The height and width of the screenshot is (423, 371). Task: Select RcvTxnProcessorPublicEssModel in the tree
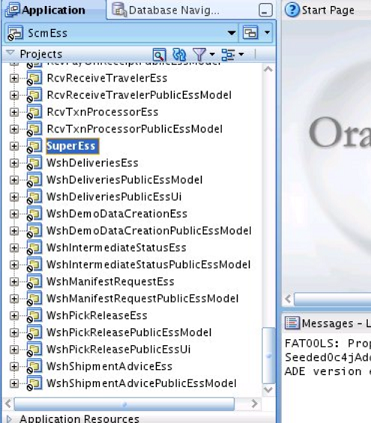[x=135, y=129]
